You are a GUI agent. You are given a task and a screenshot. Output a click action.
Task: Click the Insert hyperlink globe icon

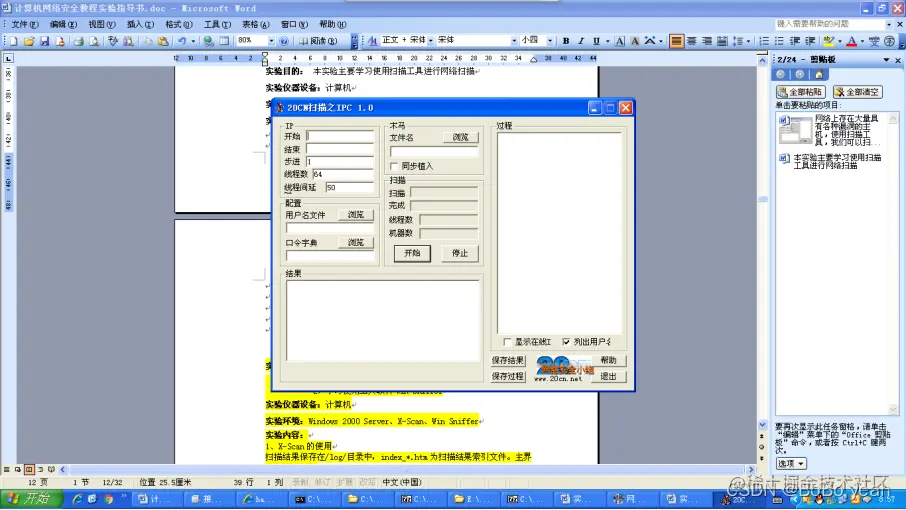209,41
